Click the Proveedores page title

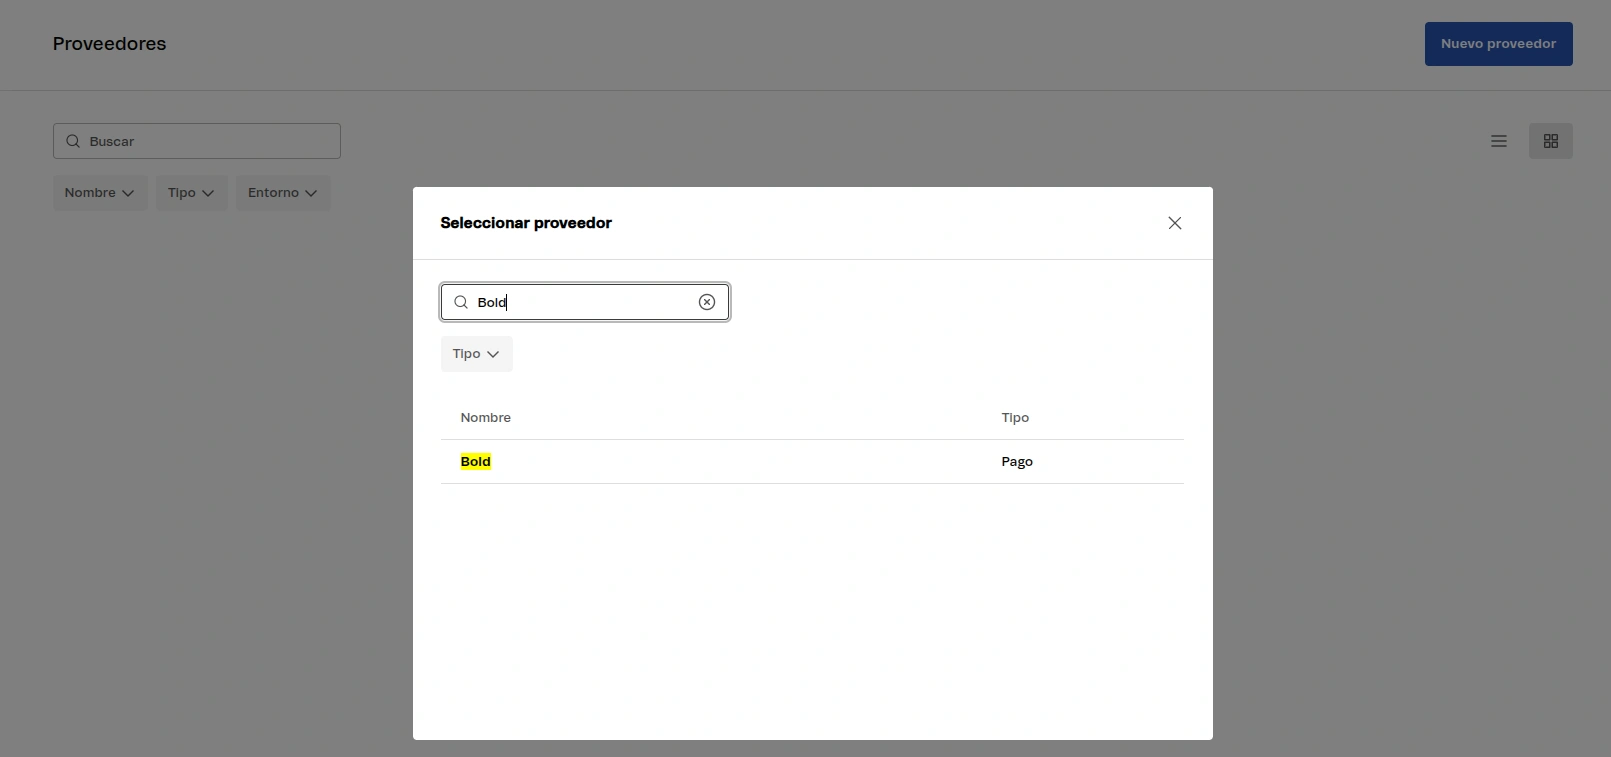tap(110, 44)
